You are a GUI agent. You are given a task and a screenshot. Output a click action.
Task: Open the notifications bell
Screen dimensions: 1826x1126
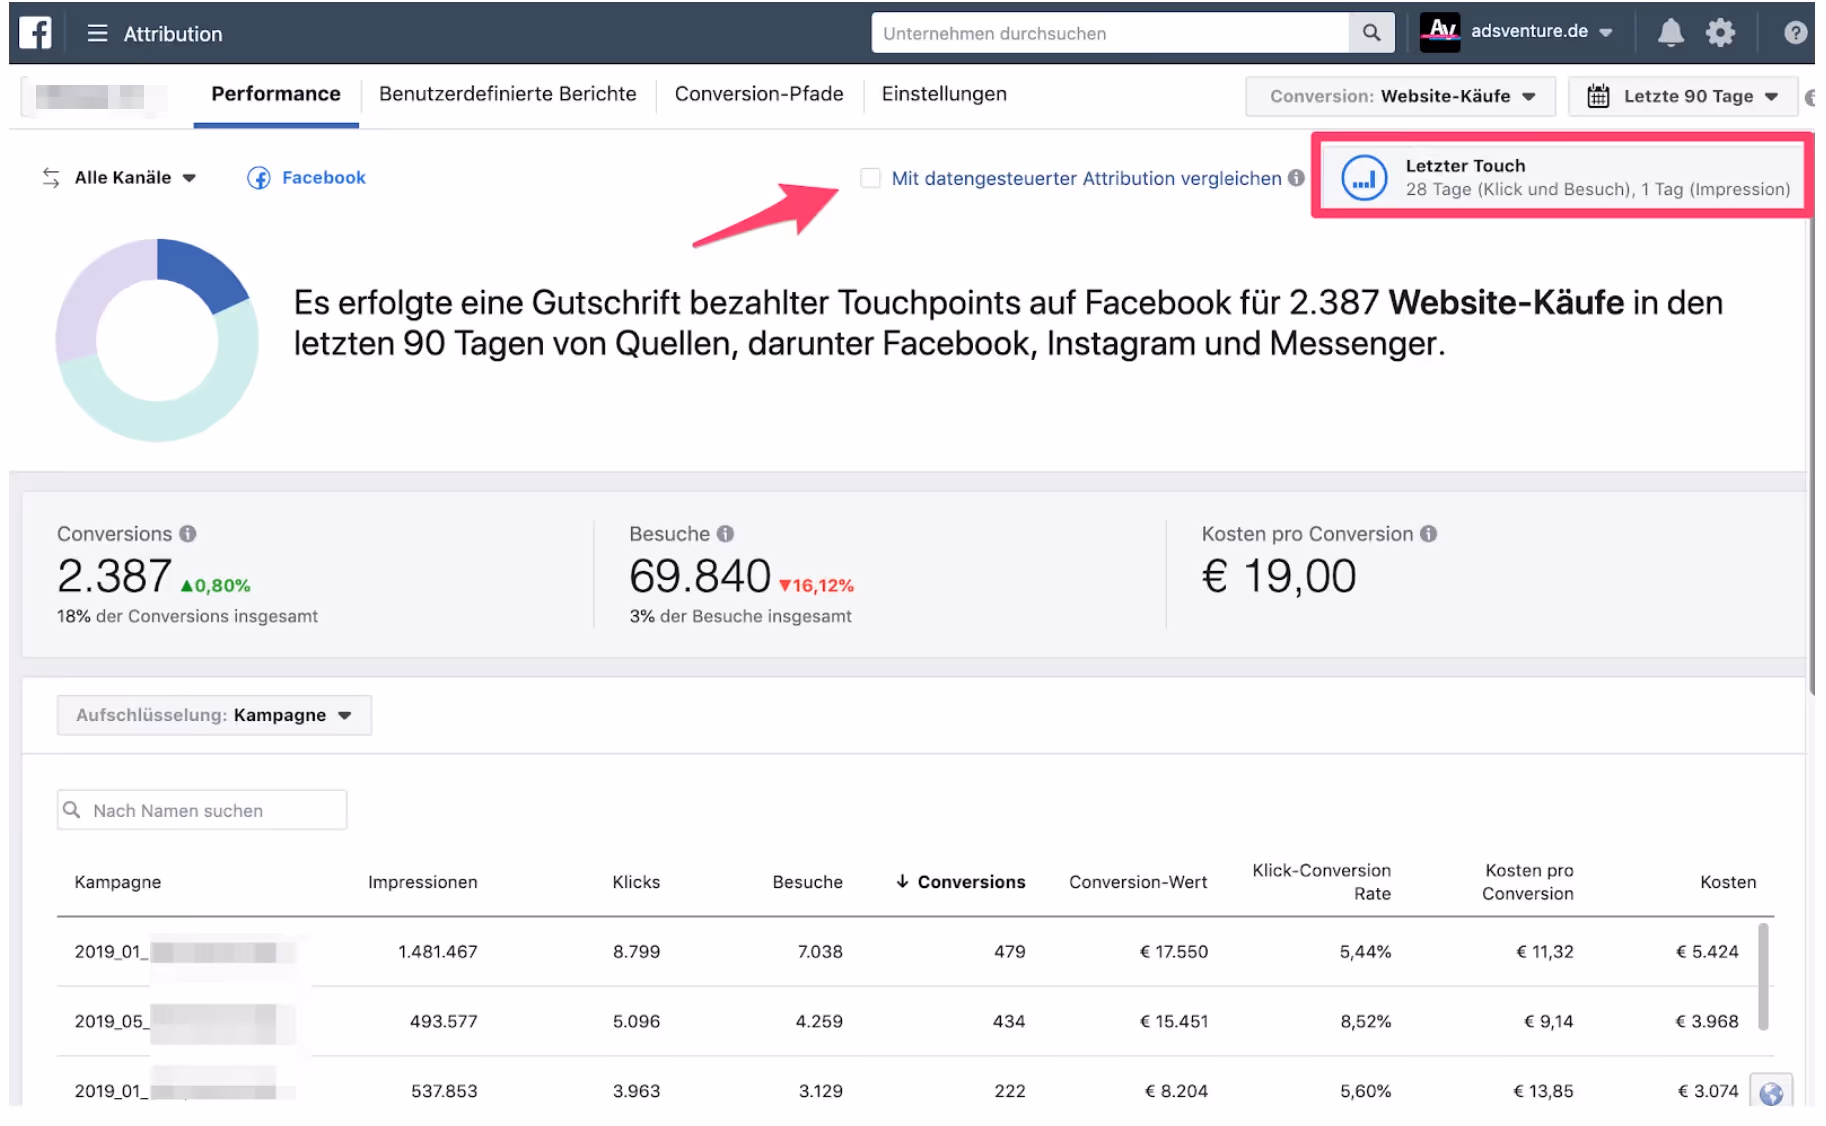point(1670,33)
